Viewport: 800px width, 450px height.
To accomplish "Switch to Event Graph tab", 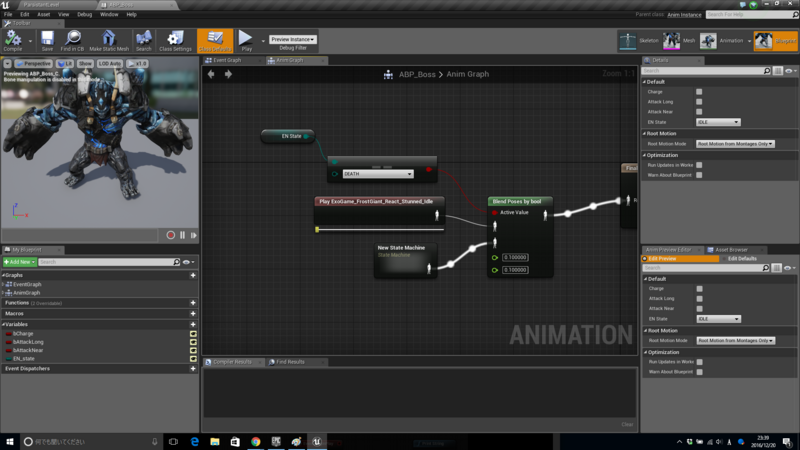I will 227,60.
